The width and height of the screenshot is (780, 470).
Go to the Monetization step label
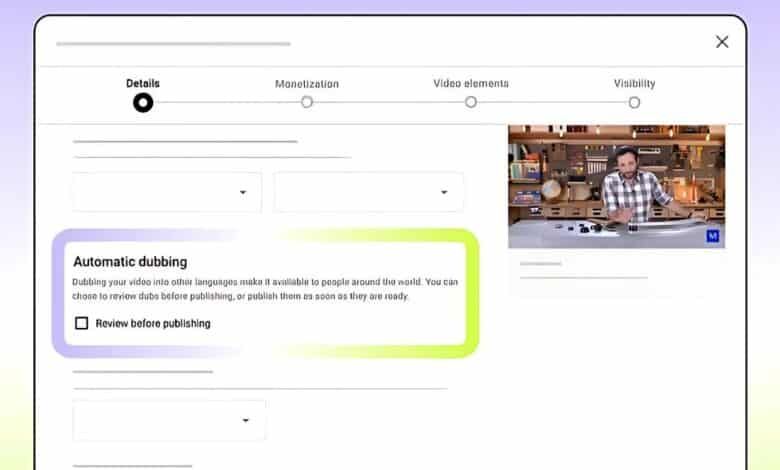[x=307, y=84]
